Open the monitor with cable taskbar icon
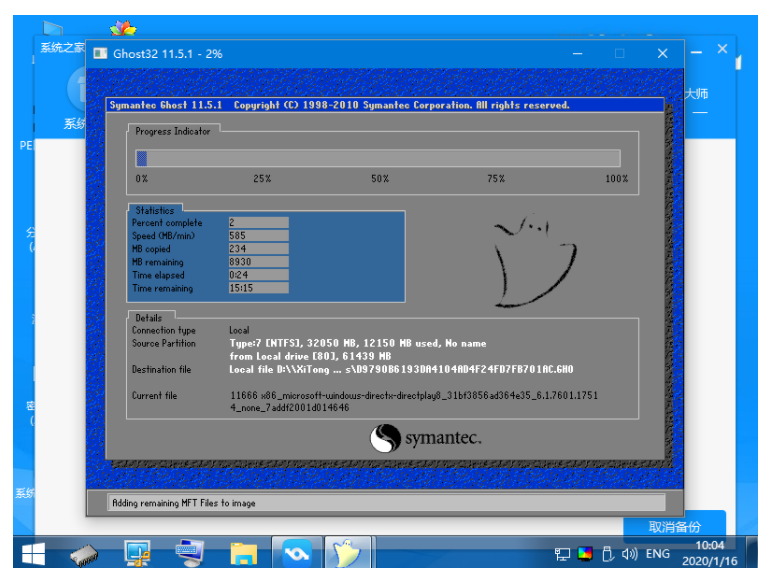The image size is (769, 582). (x=137, y=553)
